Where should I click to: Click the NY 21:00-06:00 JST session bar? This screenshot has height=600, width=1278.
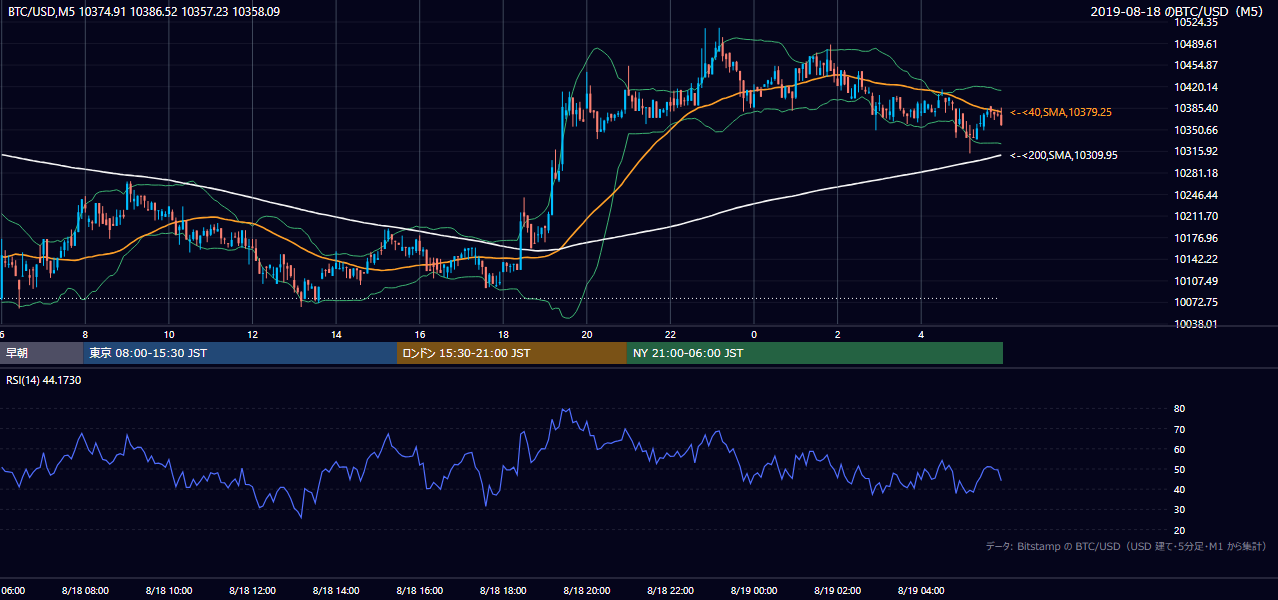[x=815, y=353]
